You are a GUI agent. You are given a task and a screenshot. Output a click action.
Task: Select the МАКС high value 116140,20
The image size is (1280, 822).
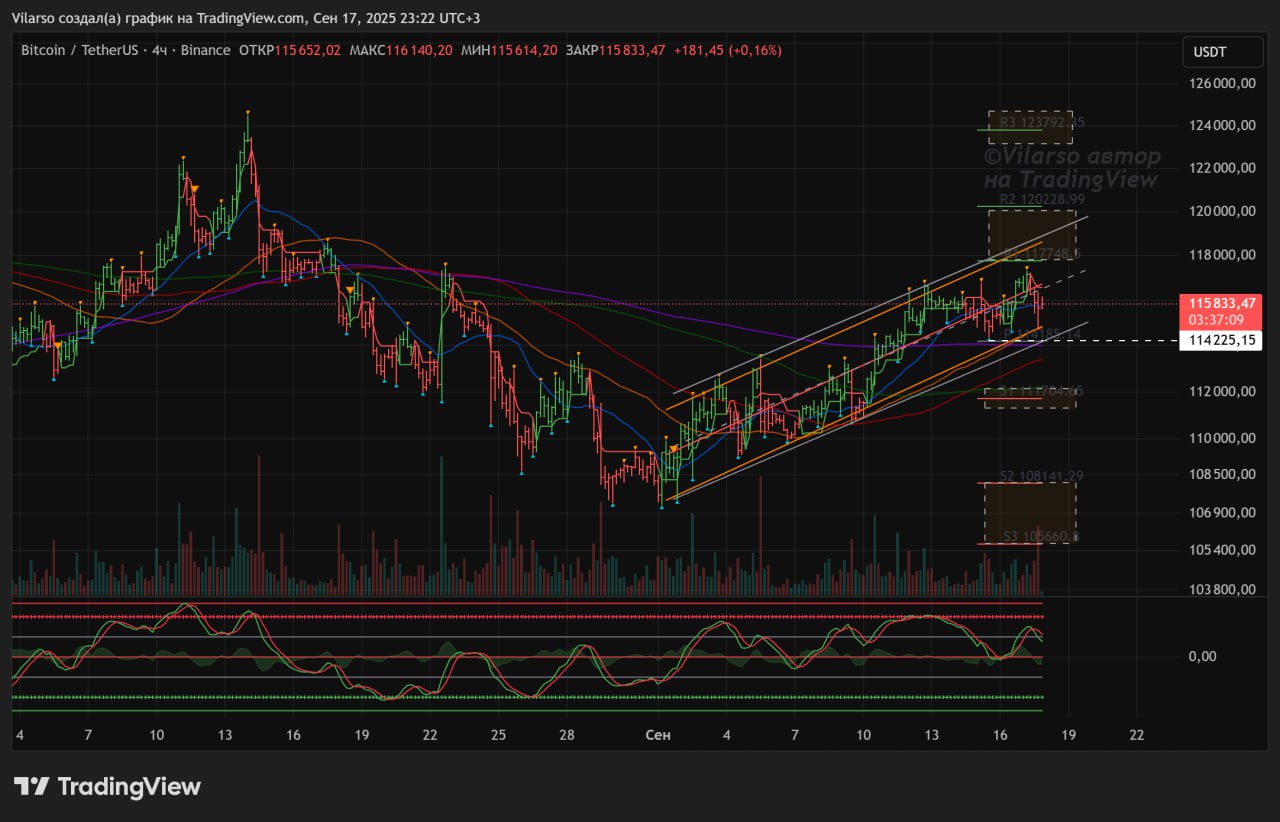tap(419, 50)
